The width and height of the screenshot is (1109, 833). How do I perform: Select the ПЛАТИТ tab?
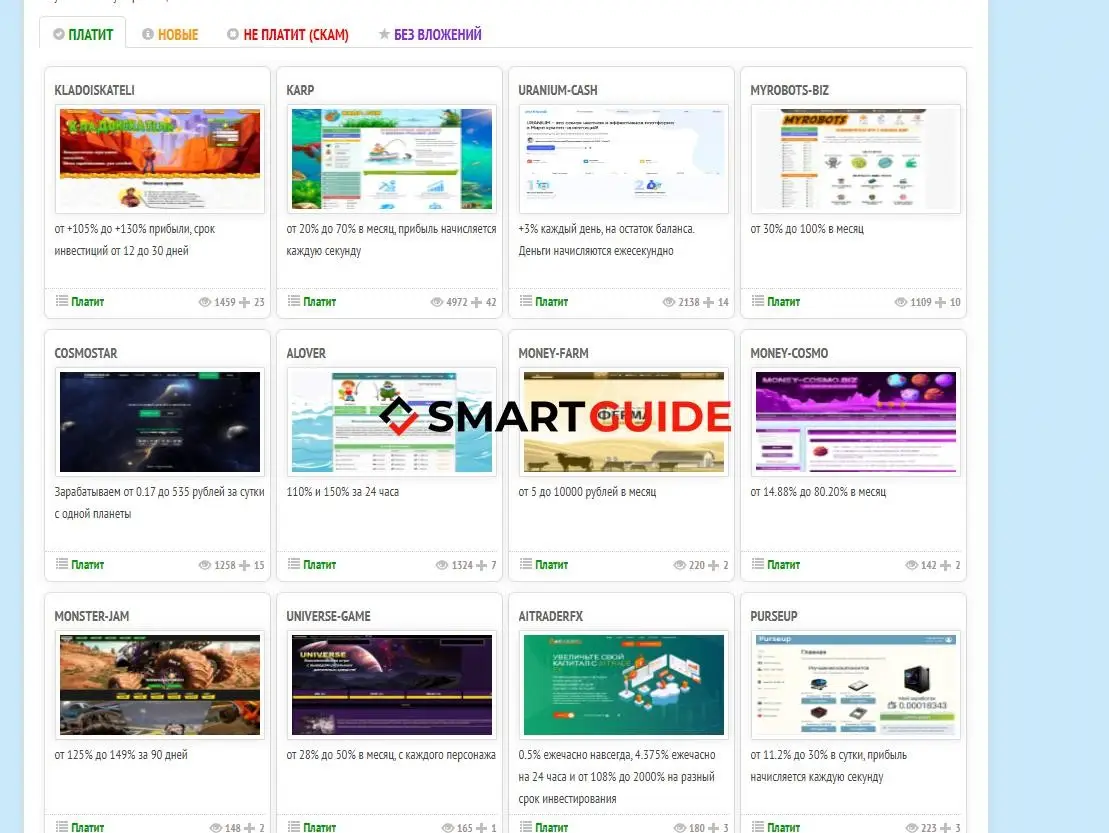[x=83, y=35]
